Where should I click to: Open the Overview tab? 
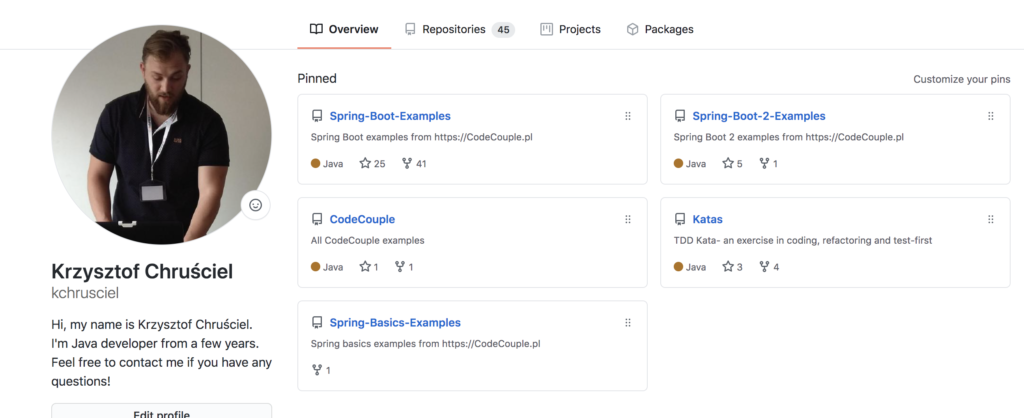[x=344, y=29]
